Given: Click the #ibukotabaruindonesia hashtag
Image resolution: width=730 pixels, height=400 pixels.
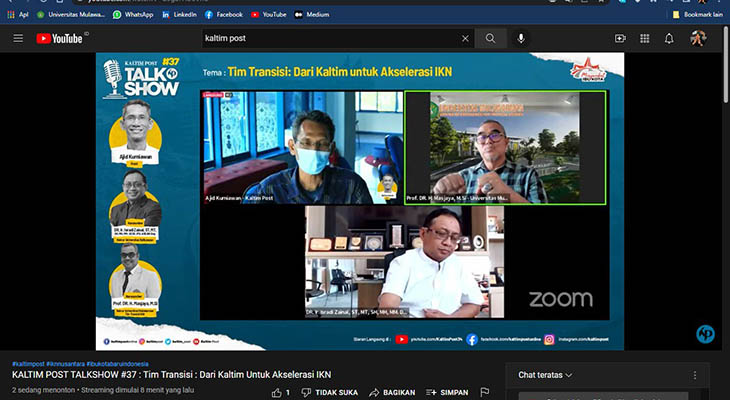Looking at the screenshot, I should click(117, 364).
